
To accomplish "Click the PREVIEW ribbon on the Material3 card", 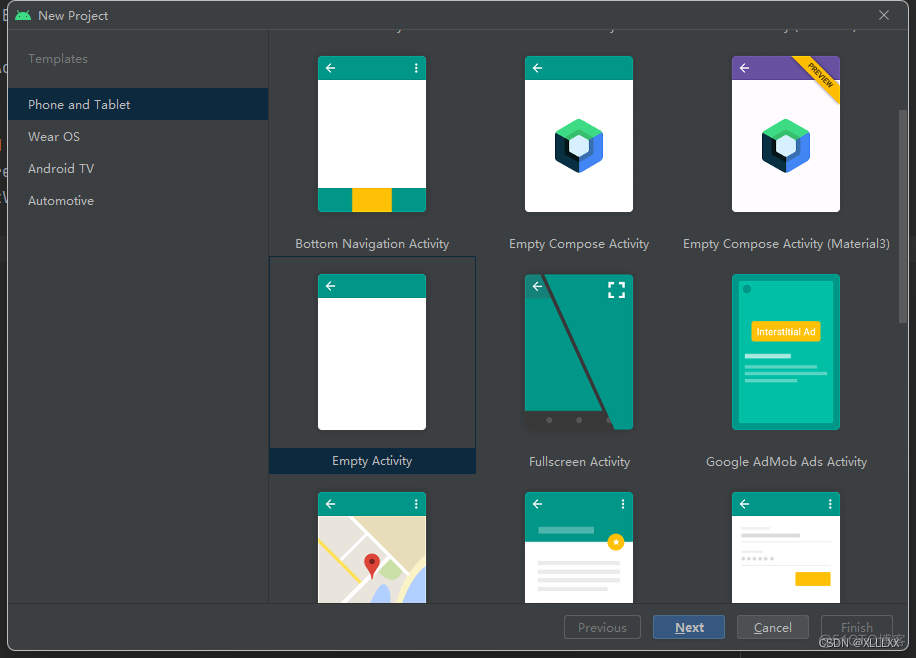I will click(x=818, y=78).
